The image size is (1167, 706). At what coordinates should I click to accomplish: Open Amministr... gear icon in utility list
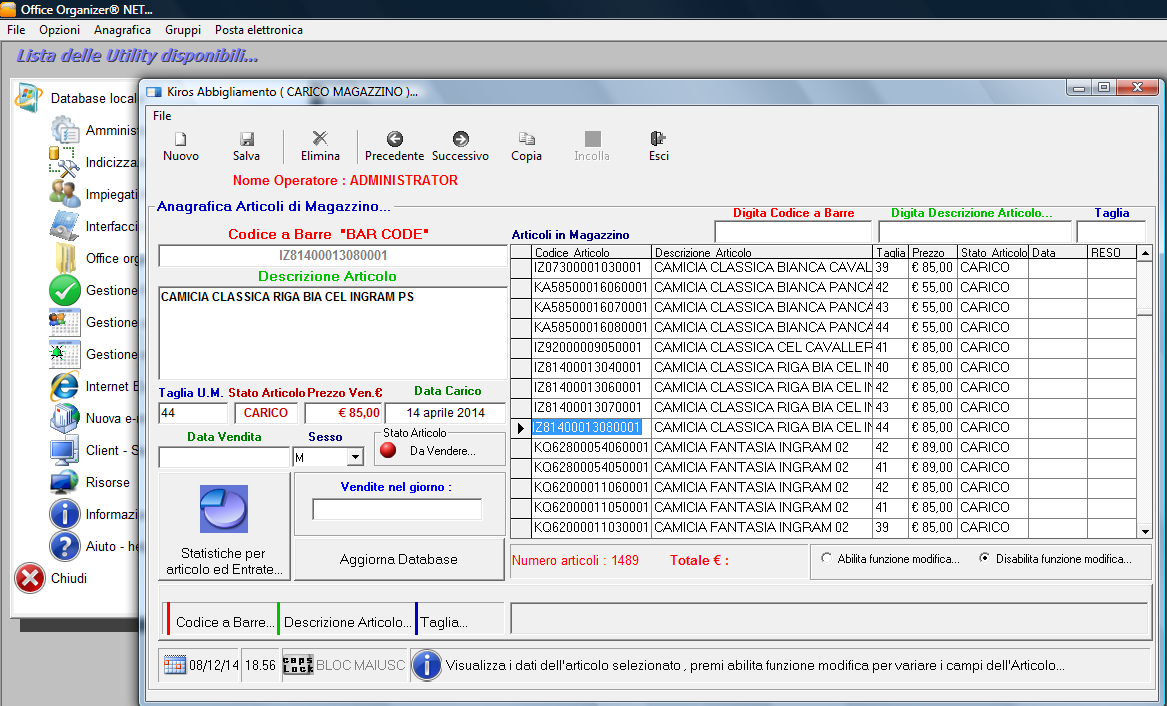[x=65, y=130]
